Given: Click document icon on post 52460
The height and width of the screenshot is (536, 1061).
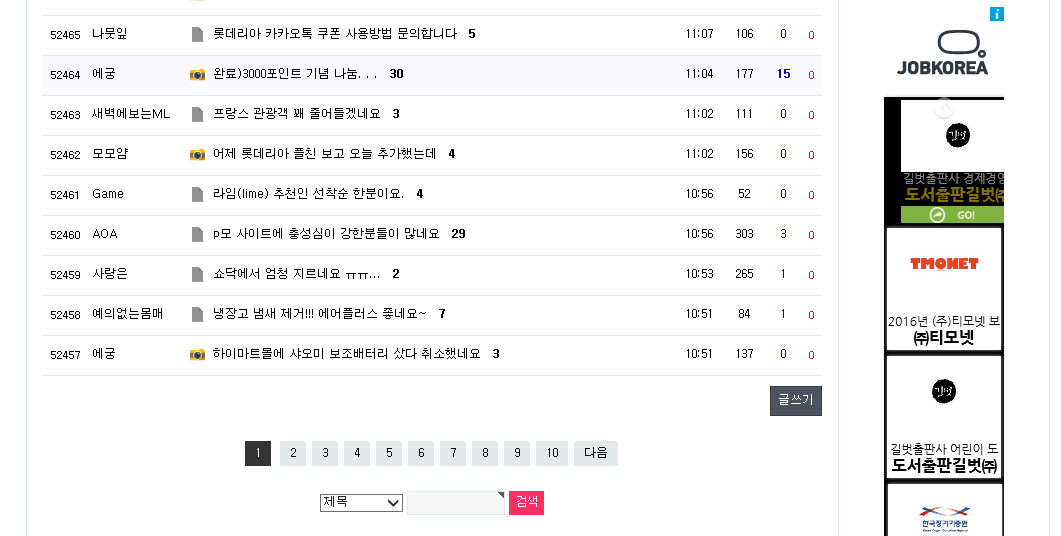Looking at the screenshot, I should pos(197,235).
